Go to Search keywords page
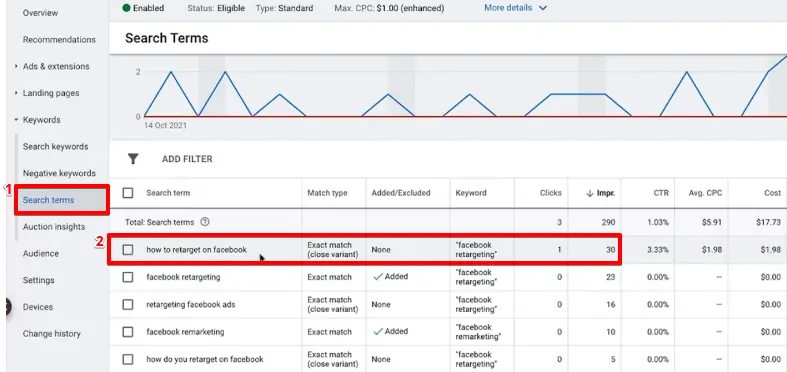This screenshot has height=372, width=787. [x=55, y=147]
